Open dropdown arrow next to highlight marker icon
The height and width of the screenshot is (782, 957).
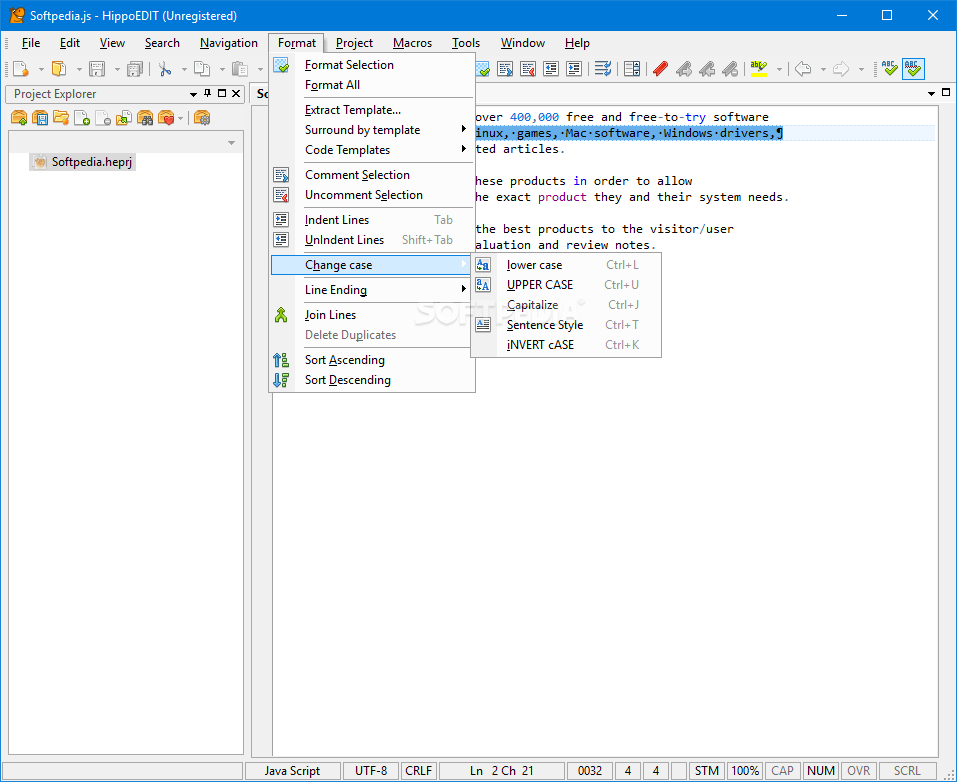(x=779, y=69)
